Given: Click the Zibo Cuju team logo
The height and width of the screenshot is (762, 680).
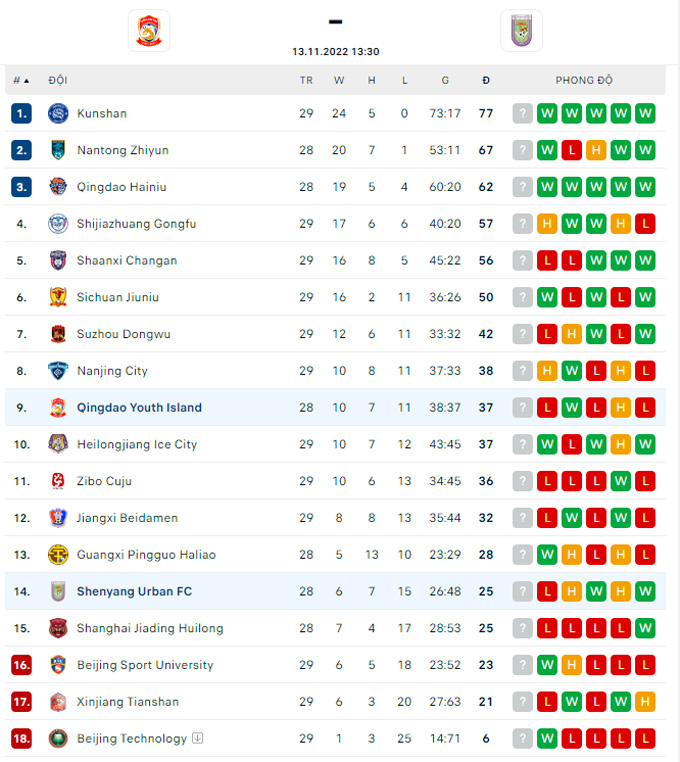Looking at the screenshot, I should point(57,481).
